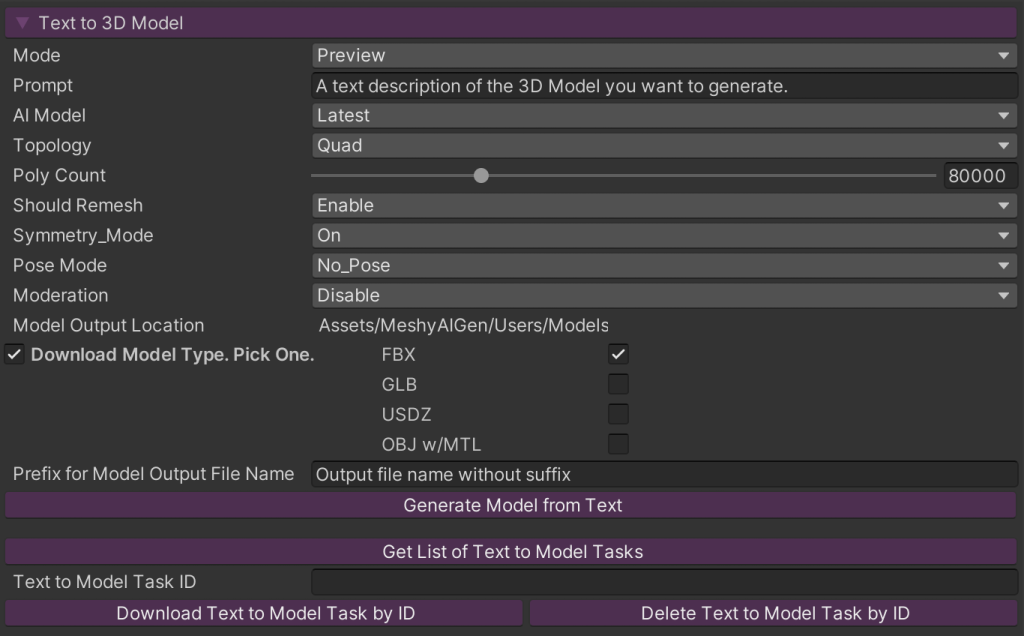Image resolution: width=1024 pixels, height=636 pixels.
Task: Open the AI Model dropdown
Action: tap(664, 115)
